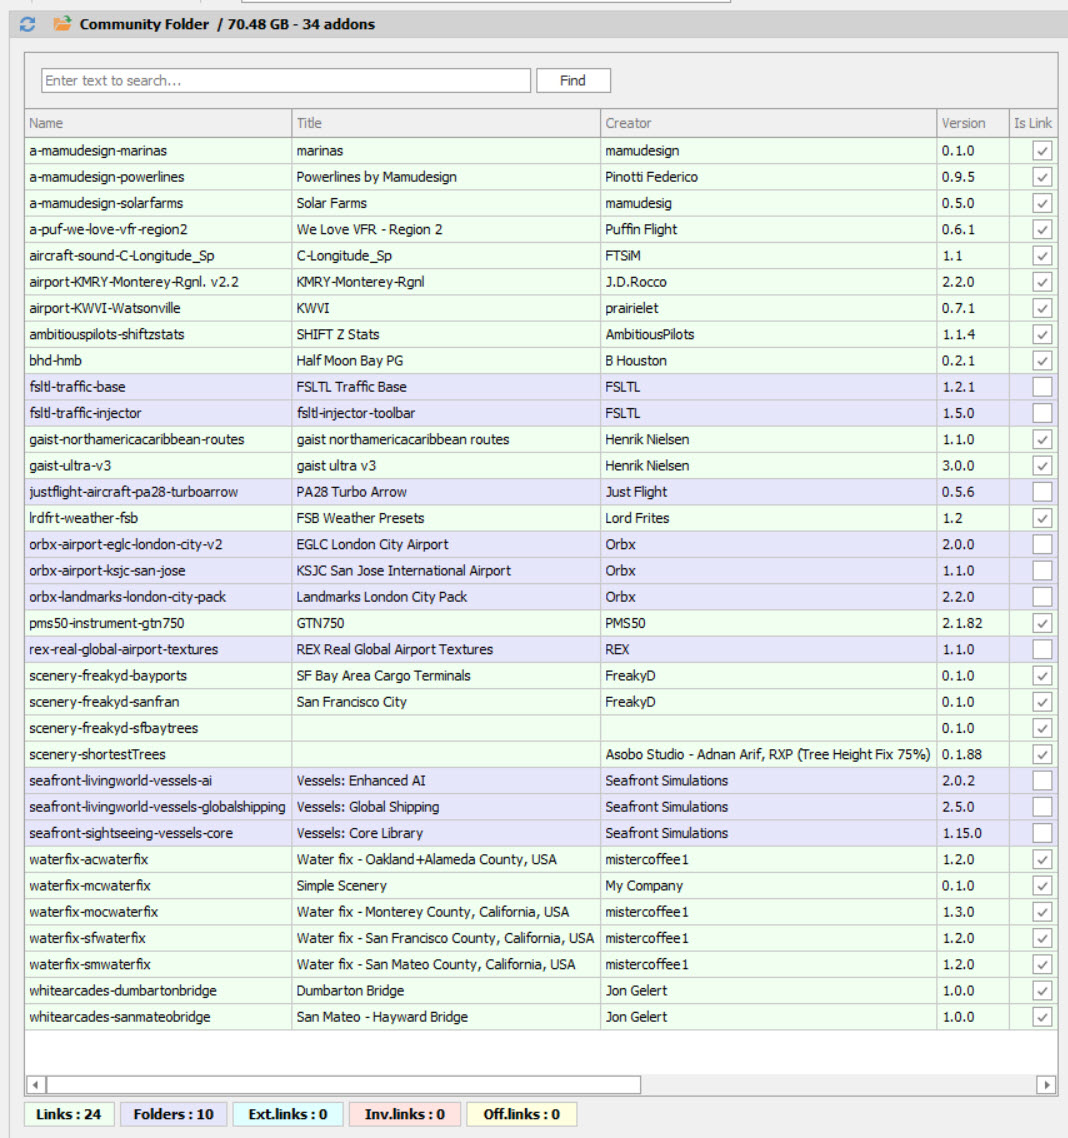Filter by the Links : 24 label
The width and height of the screenshot is (1068, 1138).
[69, 1114]
